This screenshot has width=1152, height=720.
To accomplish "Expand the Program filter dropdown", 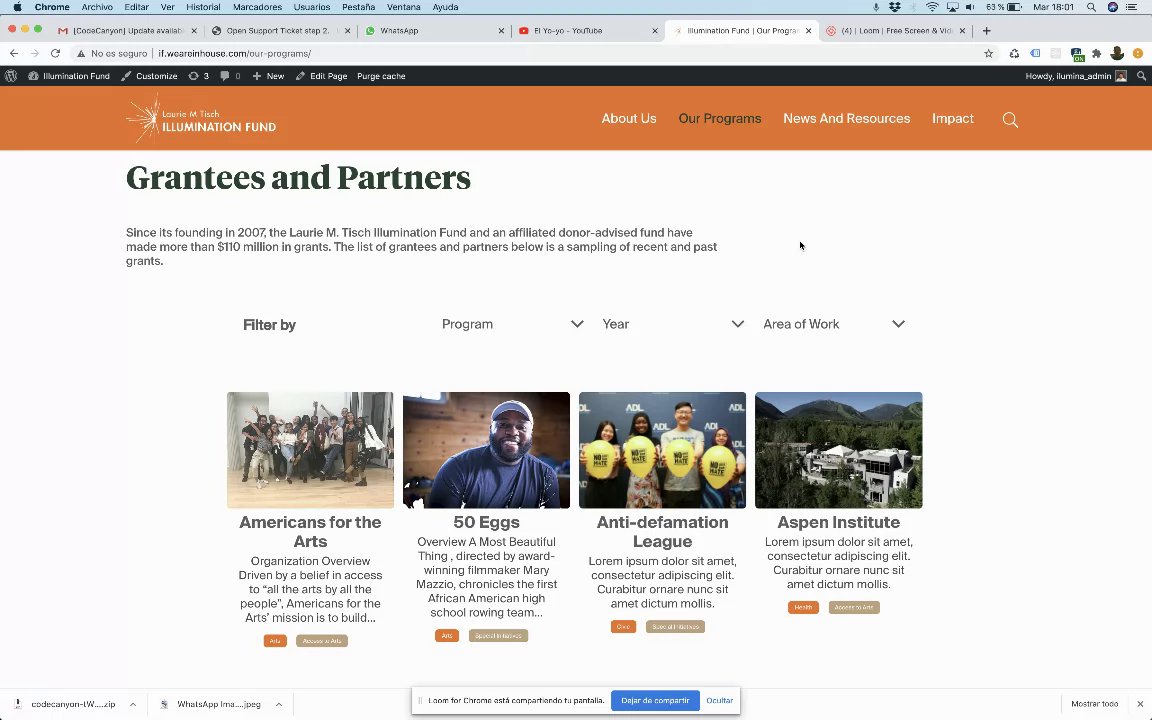I will (512, 324).
